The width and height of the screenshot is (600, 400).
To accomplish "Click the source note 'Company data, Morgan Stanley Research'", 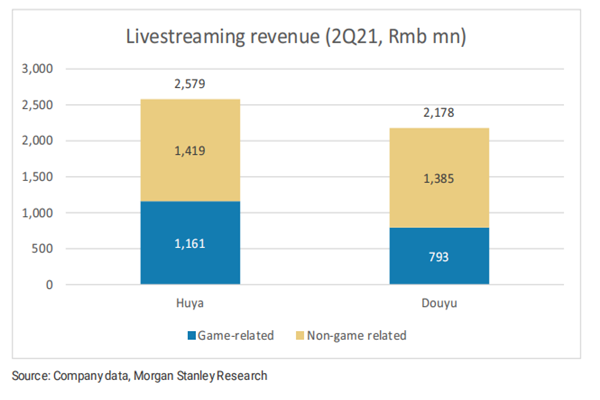I will [160, 376].
